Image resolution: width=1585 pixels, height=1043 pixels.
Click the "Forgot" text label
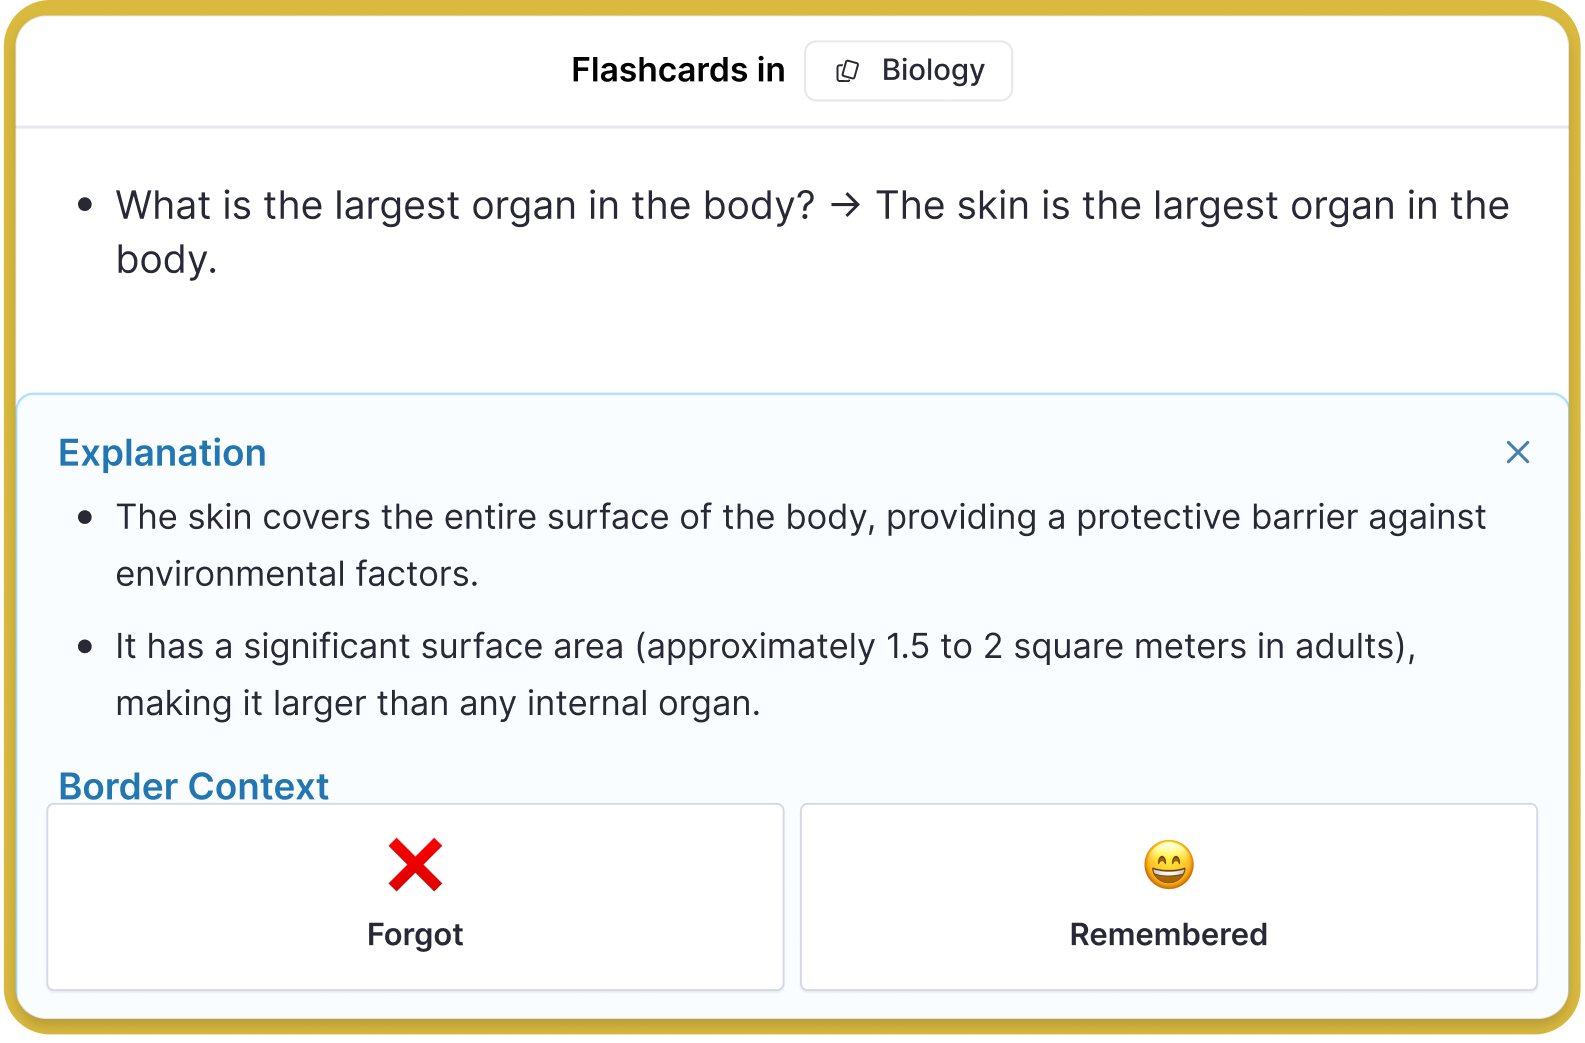pos(415,934)
